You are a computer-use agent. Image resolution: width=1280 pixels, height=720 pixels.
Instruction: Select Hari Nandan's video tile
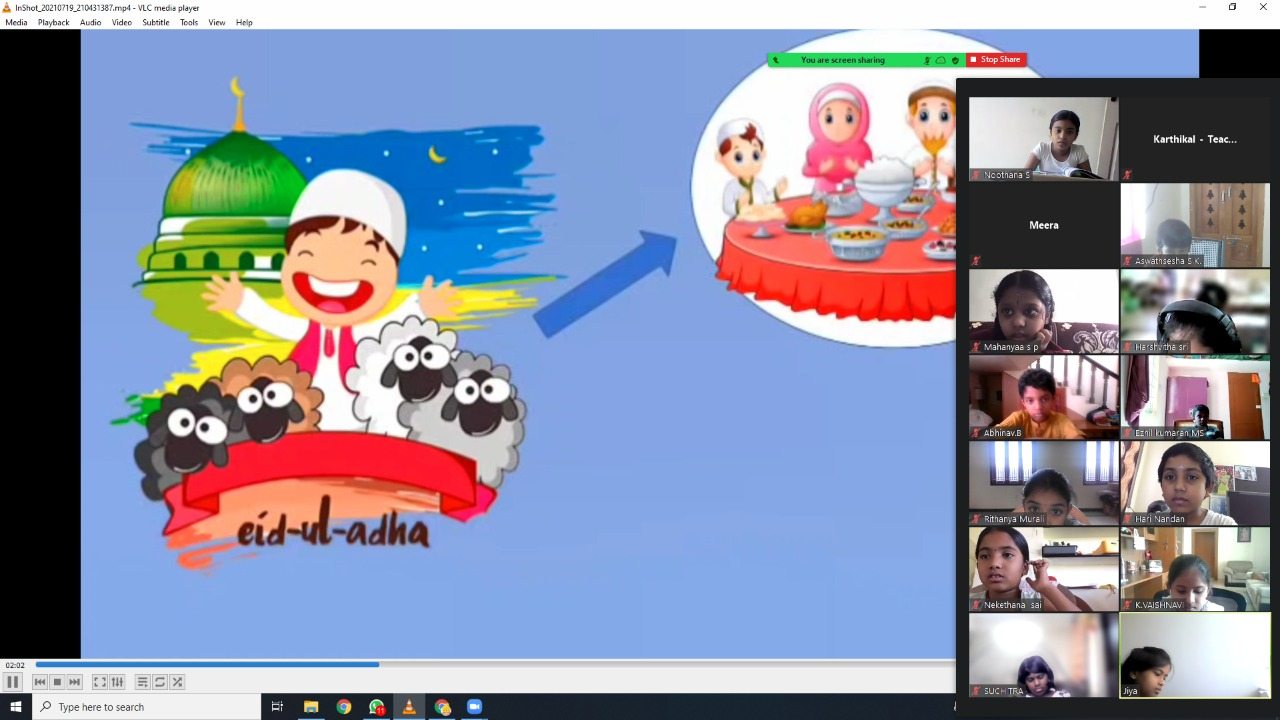tap(1195, 483)
